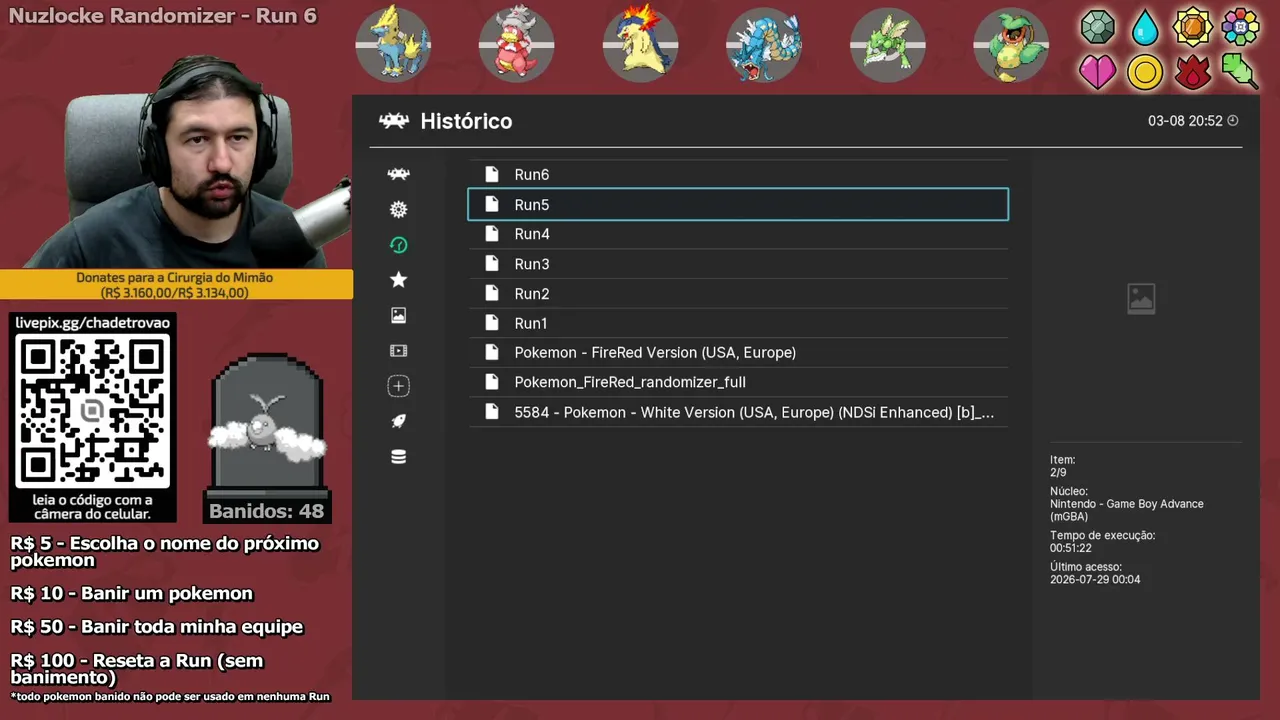The height and width of the screenshot is (720, 1280).
Task: Select the Run2 history entry
Action: pyautogui.click(x=738, y=293)
